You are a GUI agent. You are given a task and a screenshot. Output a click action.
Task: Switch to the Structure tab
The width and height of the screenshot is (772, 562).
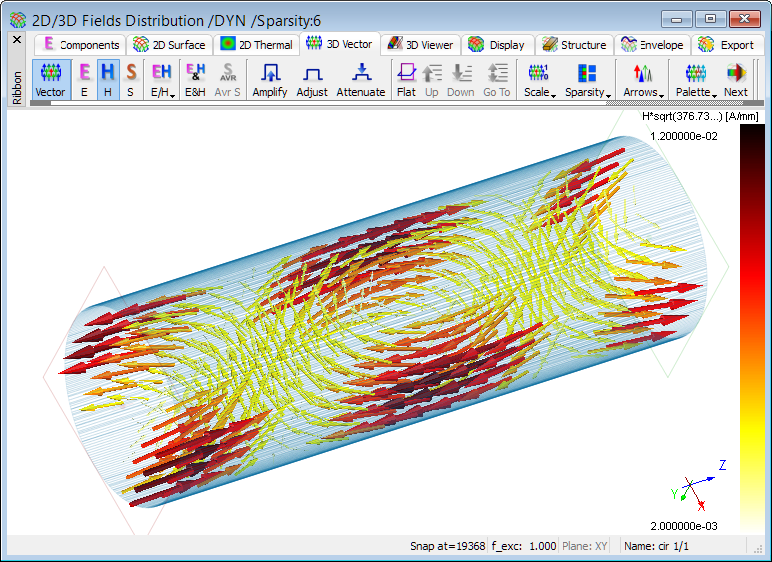coord(575,45)
